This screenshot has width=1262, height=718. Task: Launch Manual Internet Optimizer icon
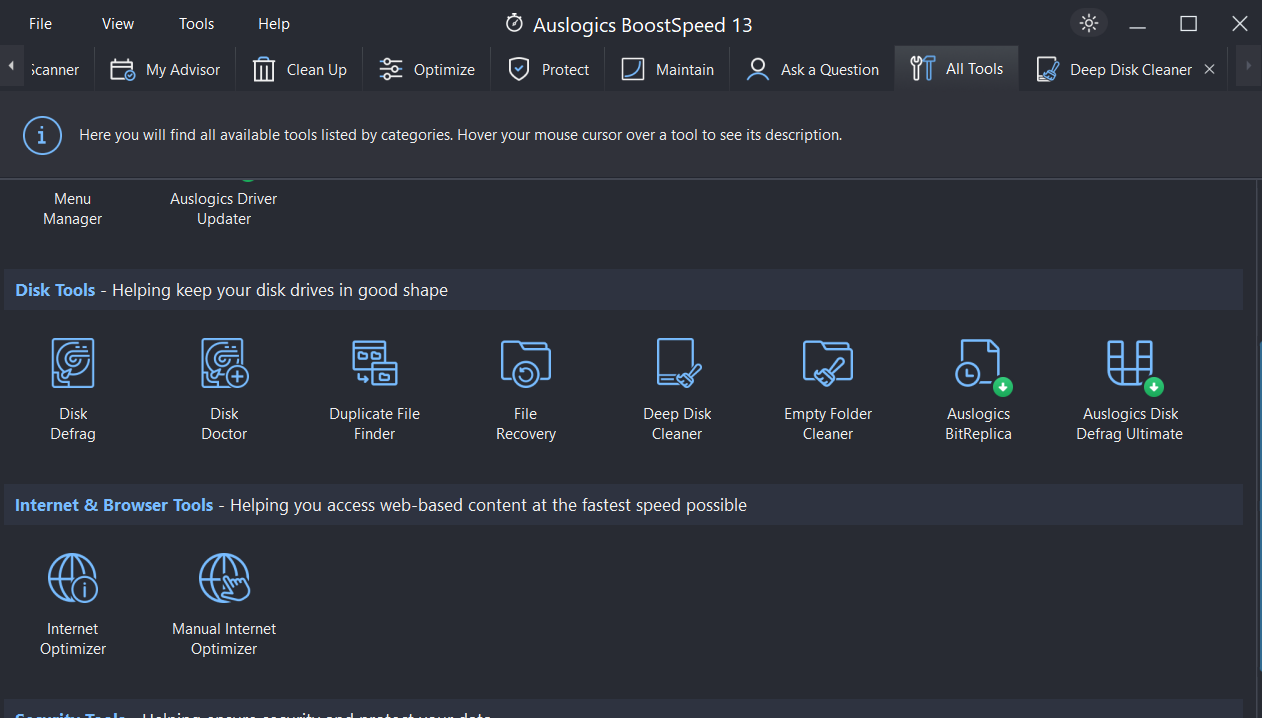(x=224, y=578)
